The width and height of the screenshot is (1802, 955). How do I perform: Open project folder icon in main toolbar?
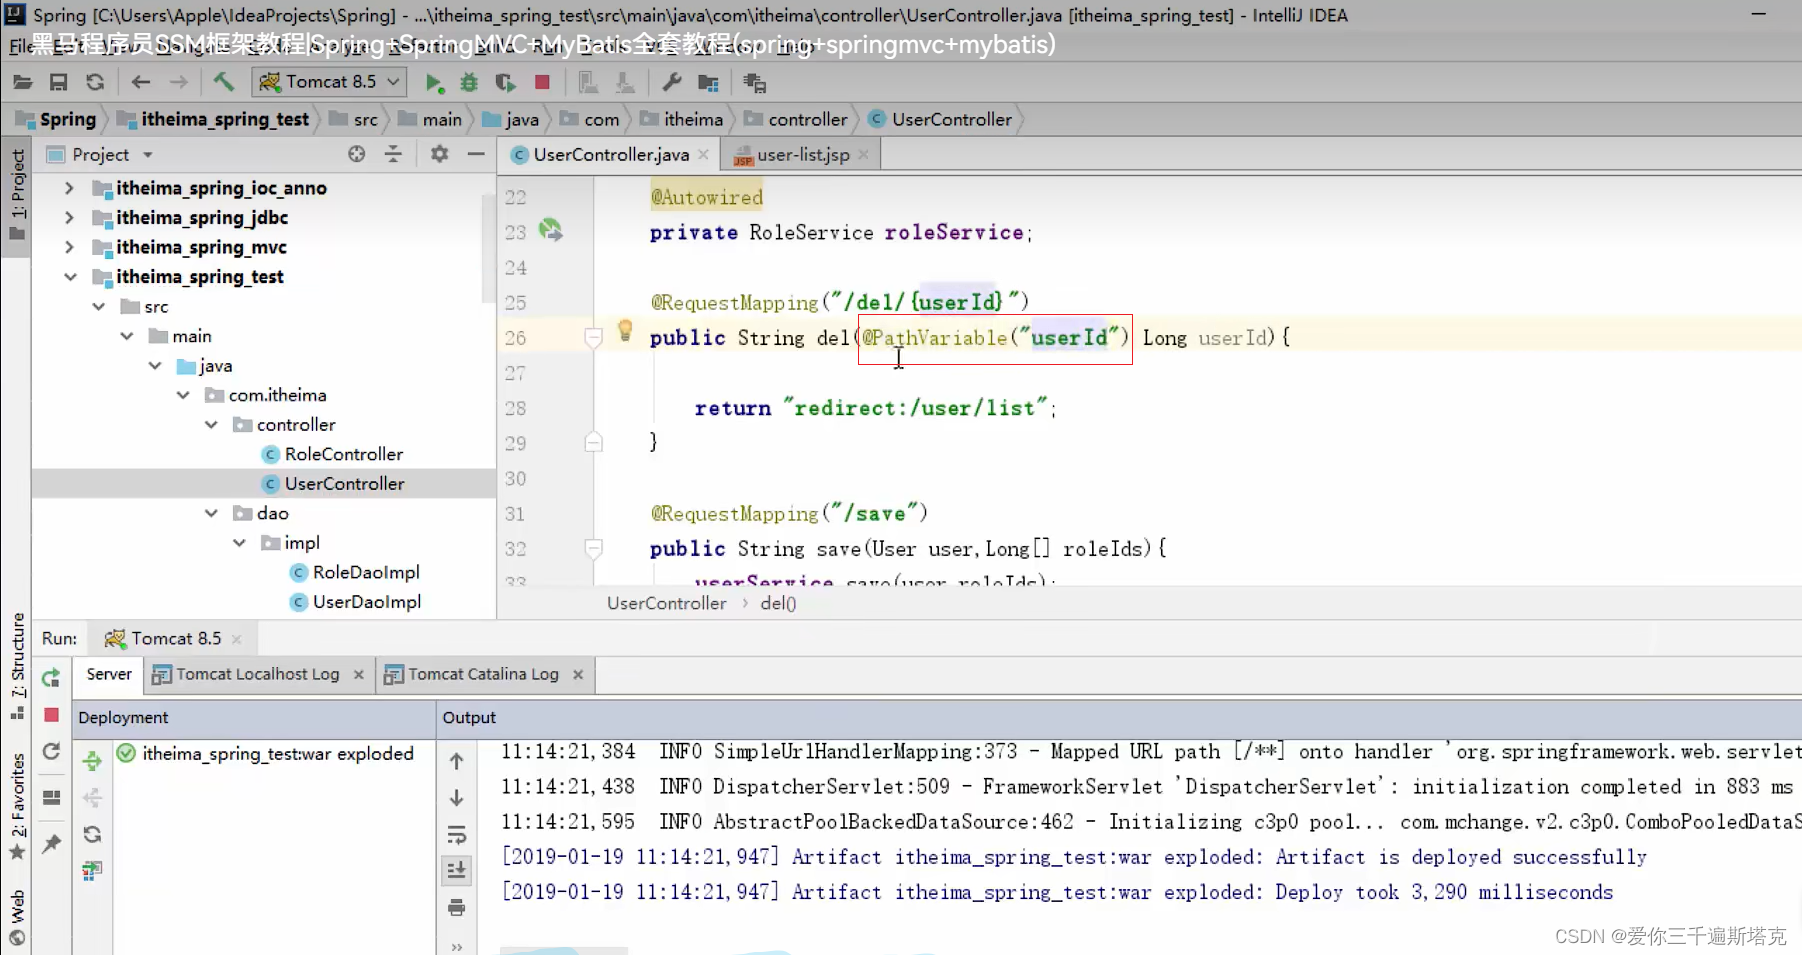point(23,82)
